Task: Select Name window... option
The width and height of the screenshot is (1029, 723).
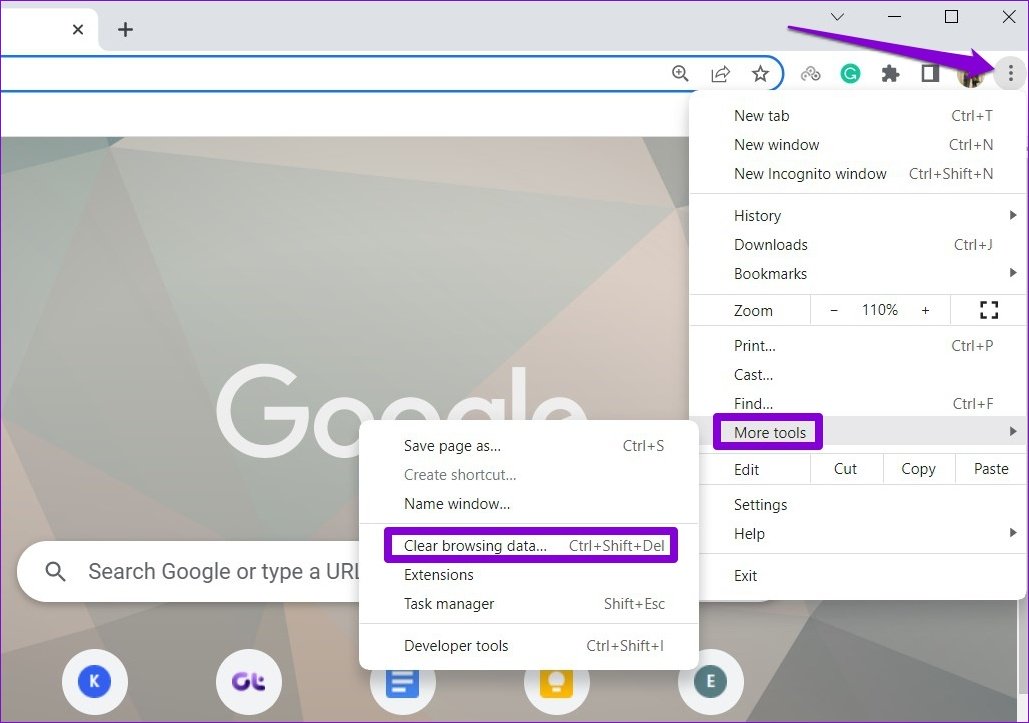Action: point(529,503)
